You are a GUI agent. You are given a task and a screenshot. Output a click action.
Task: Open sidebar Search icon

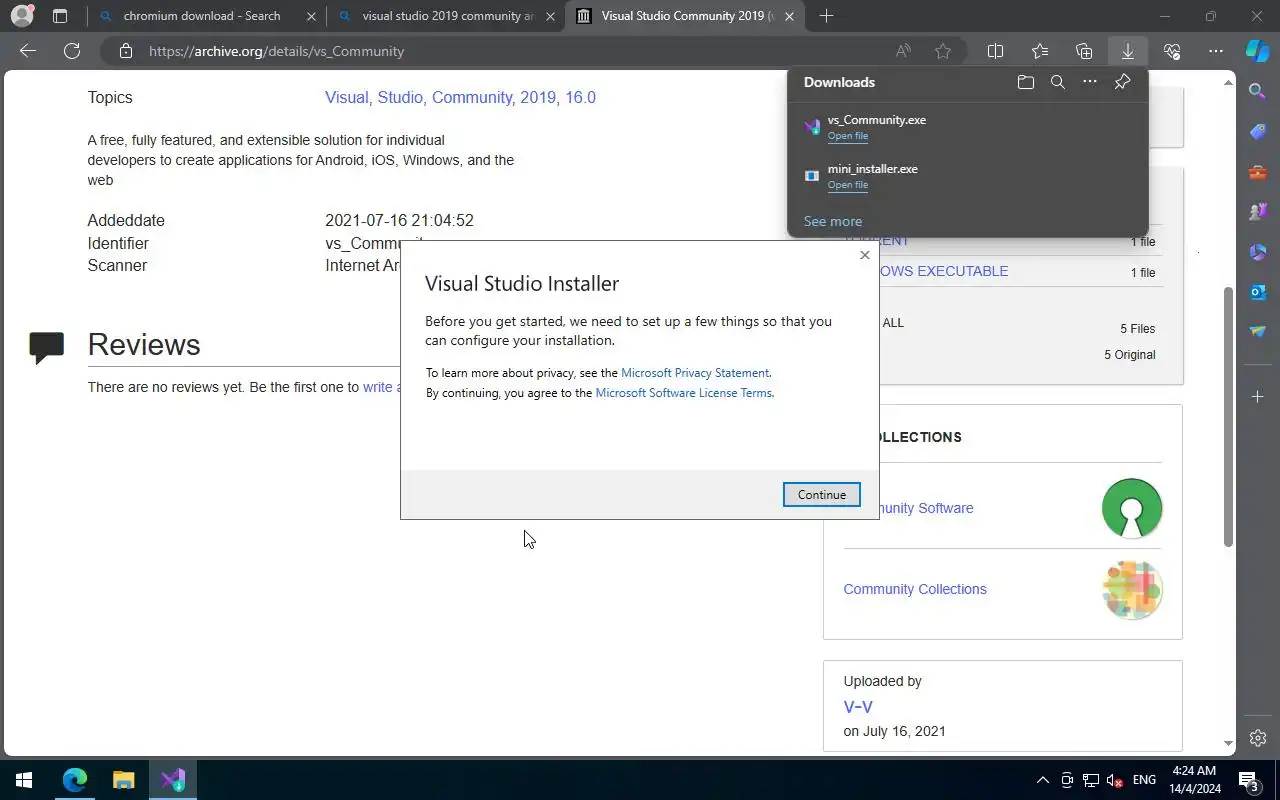click(x=1258, y=91)
